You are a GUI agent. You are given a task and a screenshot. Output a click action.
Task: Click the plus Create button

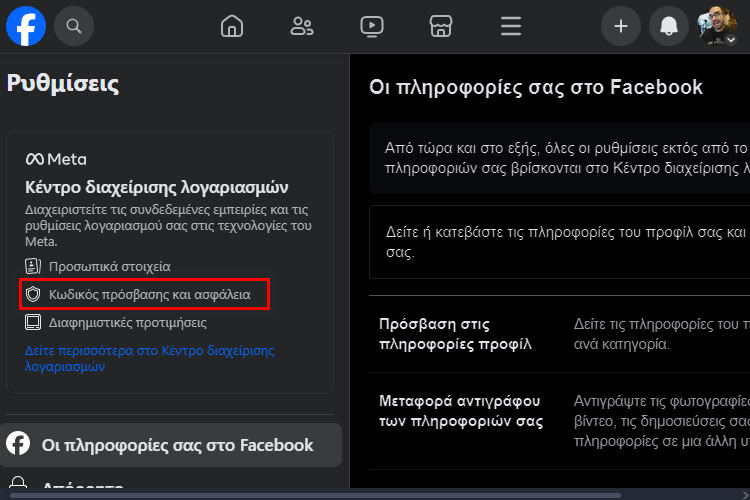621,26
